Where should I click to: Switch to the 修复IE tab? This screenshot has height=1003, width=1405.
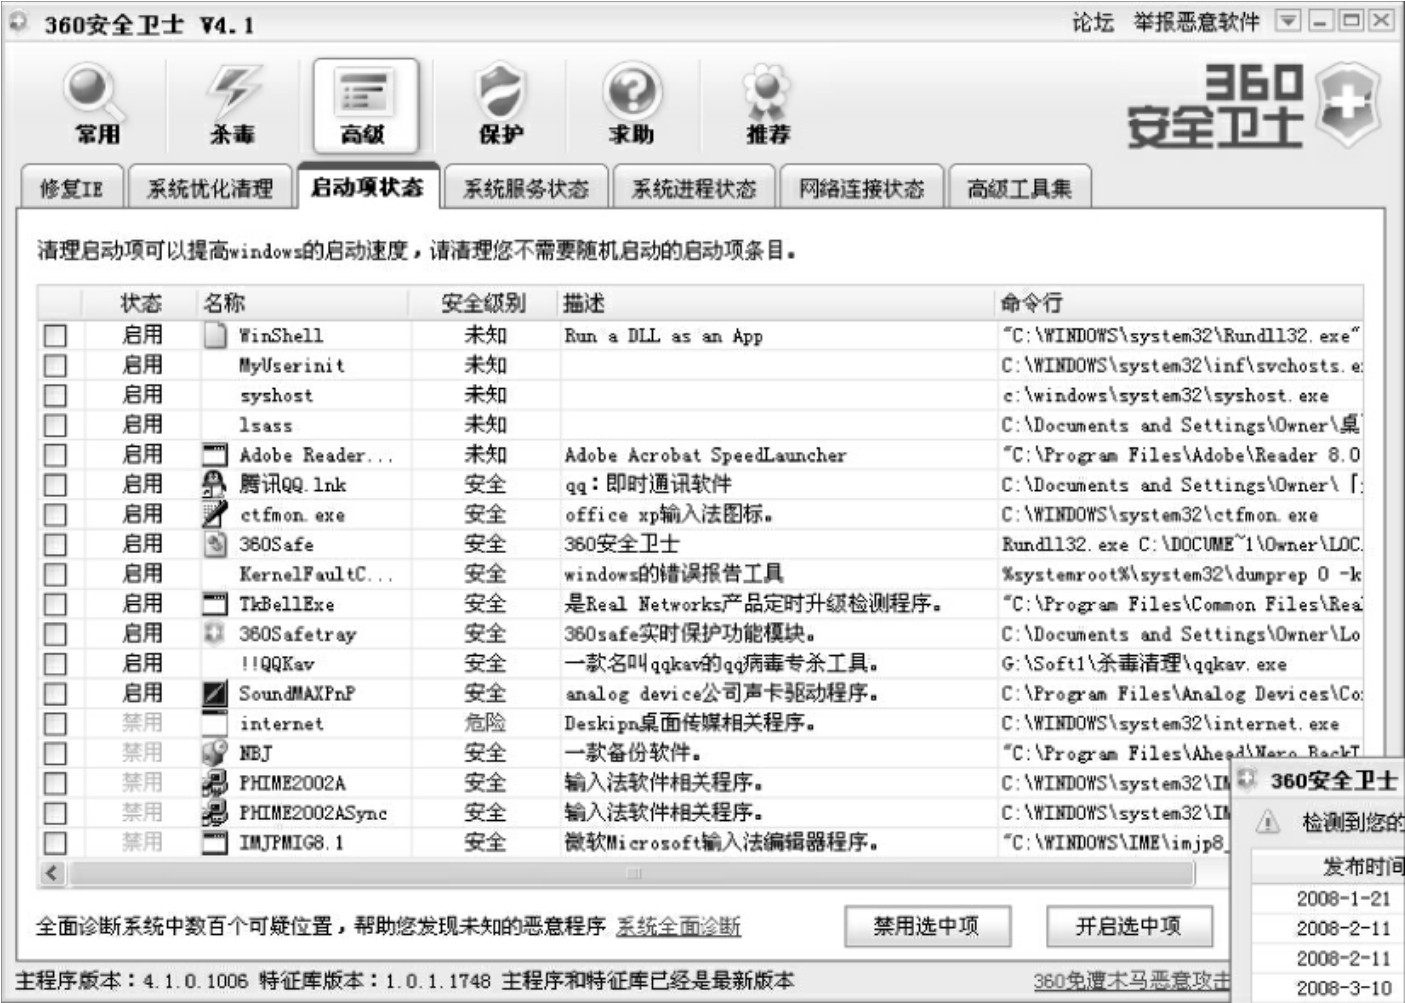click(x=72, y=188)
